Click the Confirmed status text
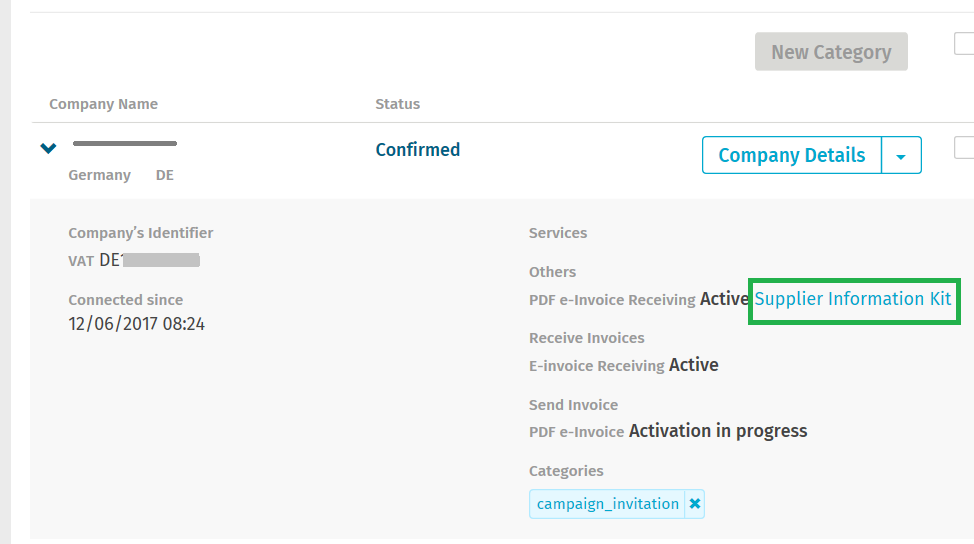The width and height of the screenshot is (974, 544). pyautogui.click(x=417, y=150)
